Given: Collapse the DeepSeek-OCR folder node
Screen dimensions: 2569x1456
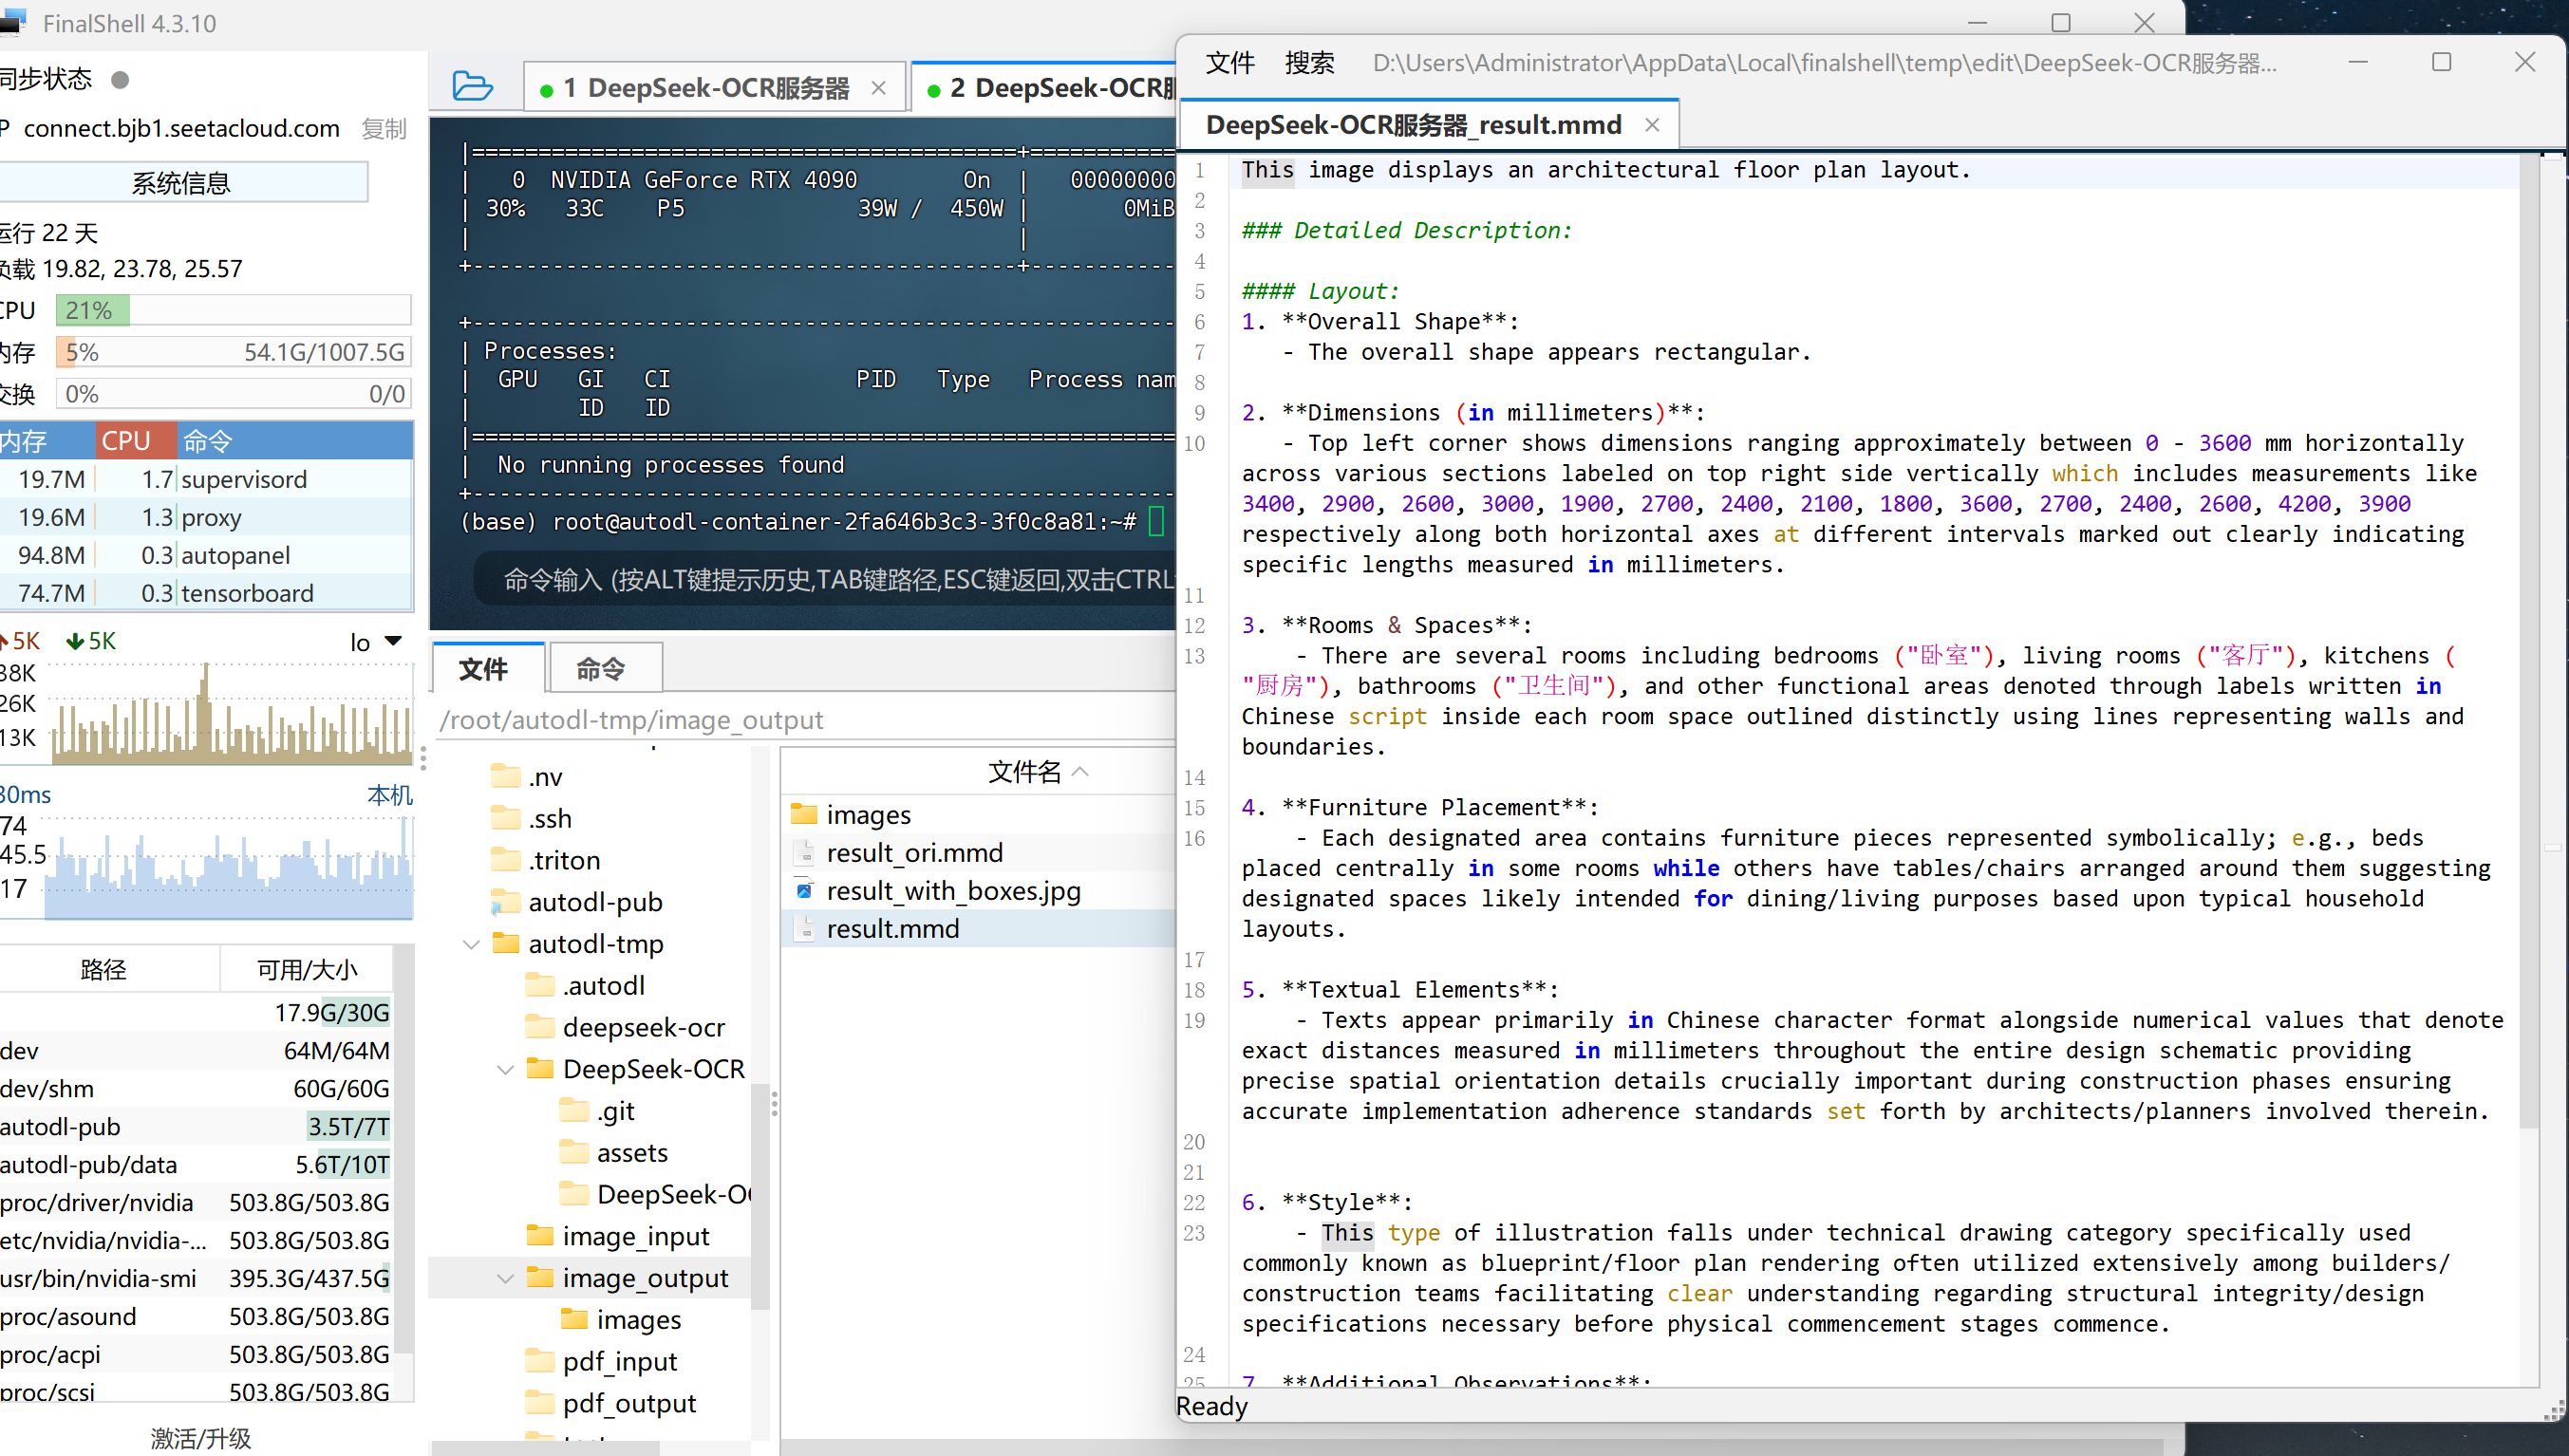Looking at the screenshot, I should coord(505,1069).
